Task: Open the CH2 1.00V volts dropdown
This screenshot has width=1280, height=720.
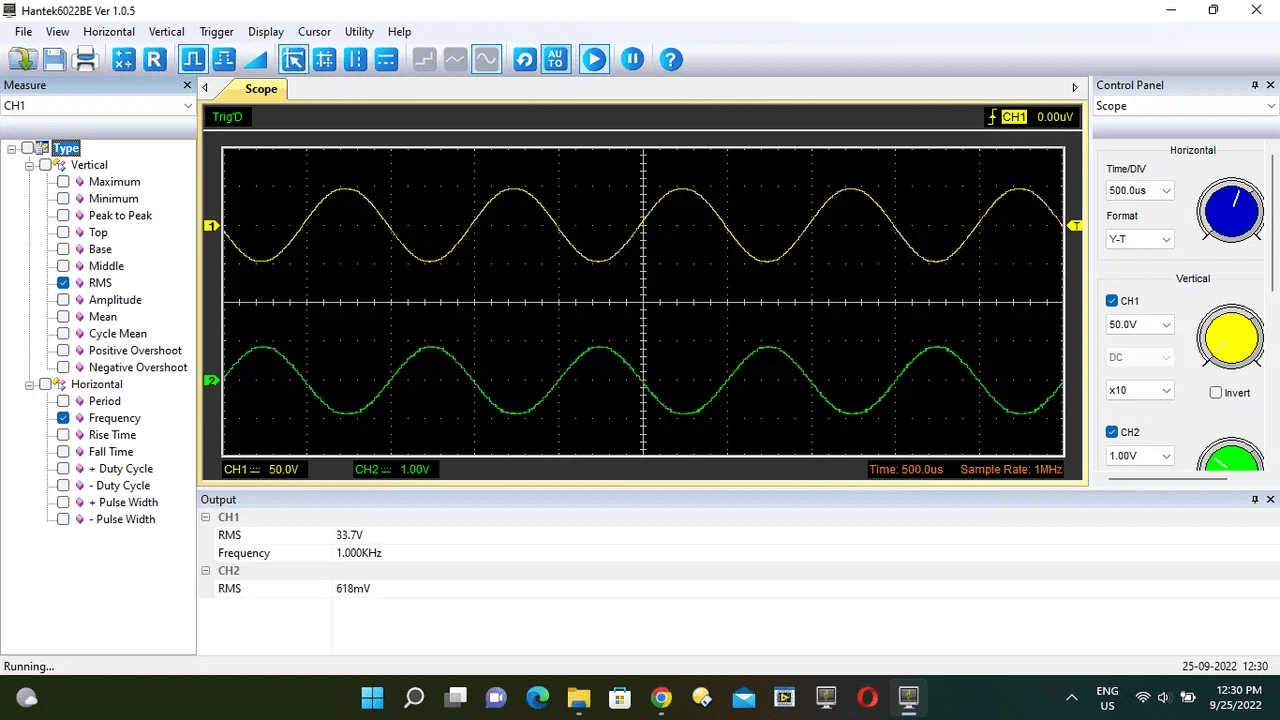Action: pos(1139,456)
